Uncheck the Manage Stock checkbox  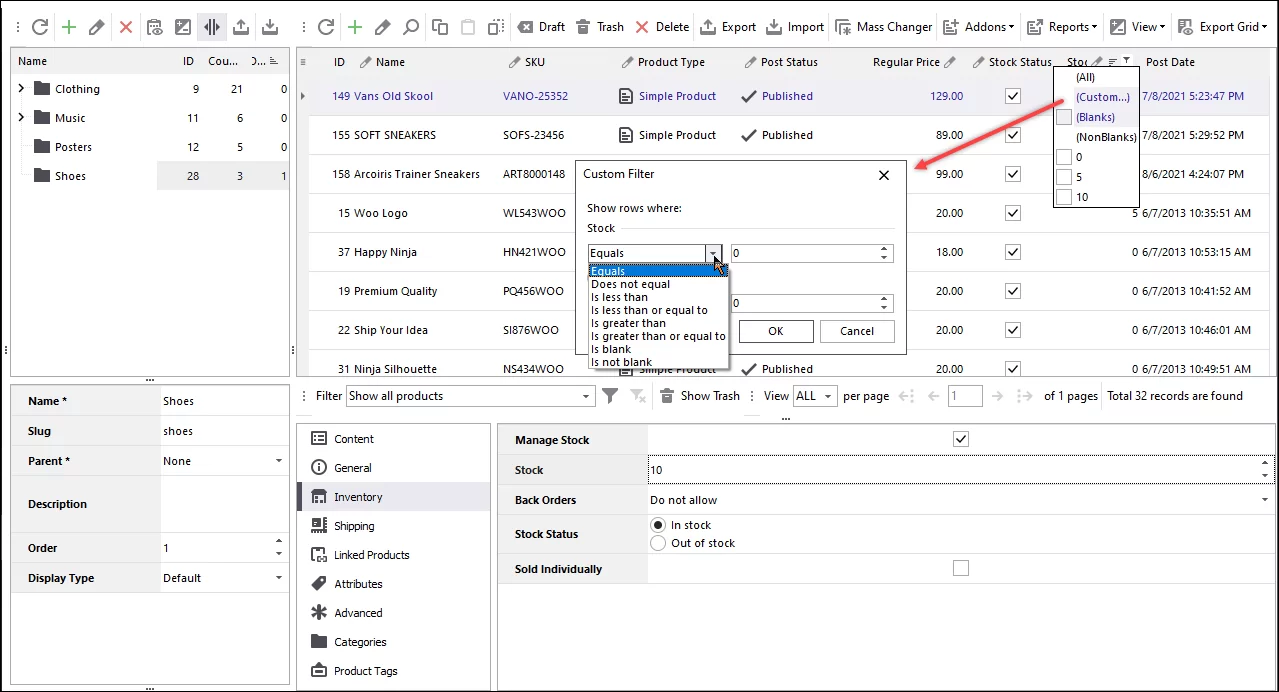tap(960, 439)
